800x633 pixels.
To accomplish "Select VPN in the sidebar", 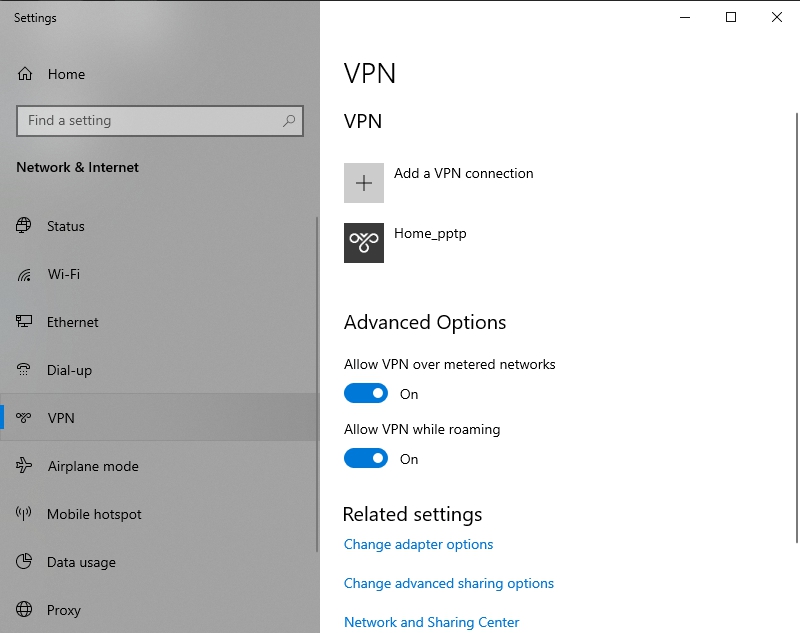I will tap(61, 418).
